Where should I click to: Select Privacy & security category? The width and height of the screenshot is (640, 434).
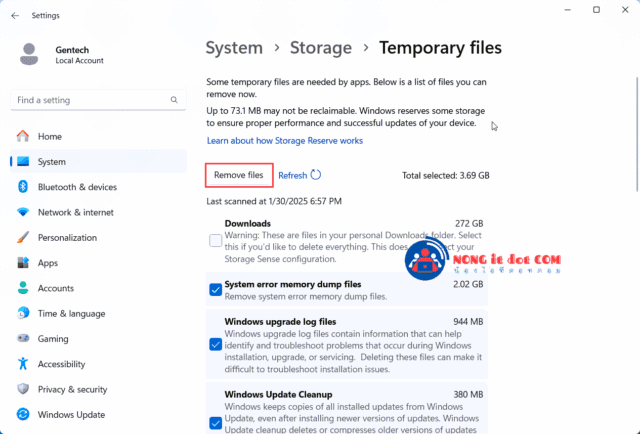tap(99, 389)
